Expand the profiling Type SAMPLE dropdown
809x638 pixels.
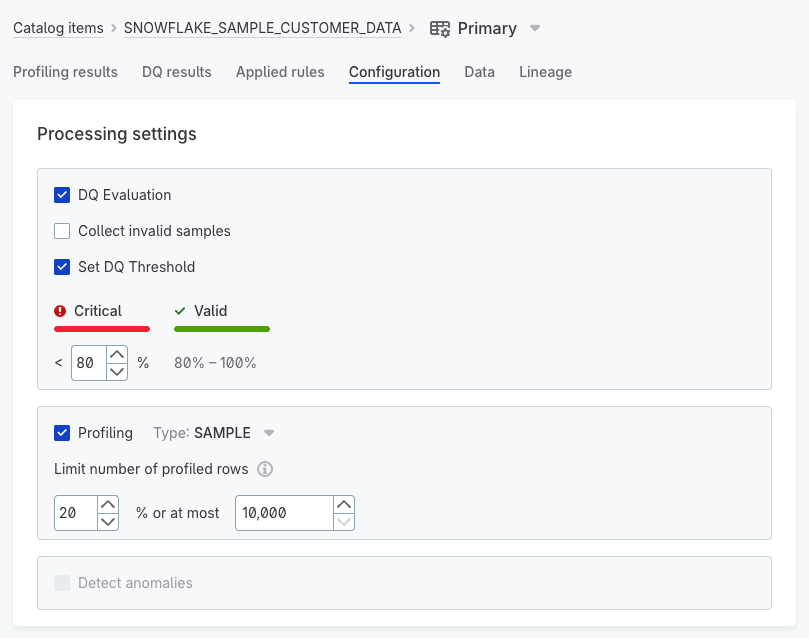point(268,433)
